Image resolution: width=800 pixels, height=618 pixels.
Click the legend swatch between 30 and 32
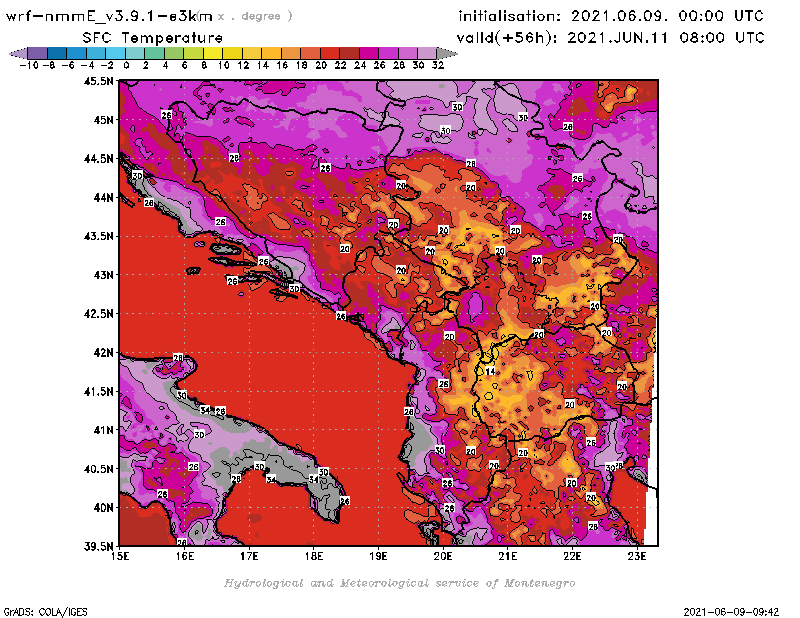click(x=427, y=53)
